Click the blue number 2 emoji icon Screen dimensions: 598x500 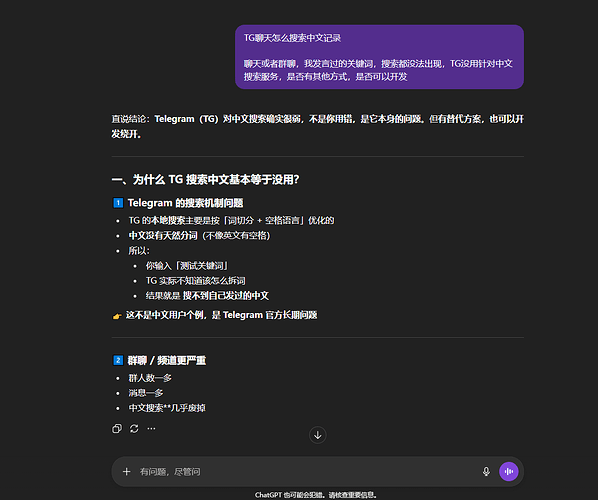coord(118,360)
